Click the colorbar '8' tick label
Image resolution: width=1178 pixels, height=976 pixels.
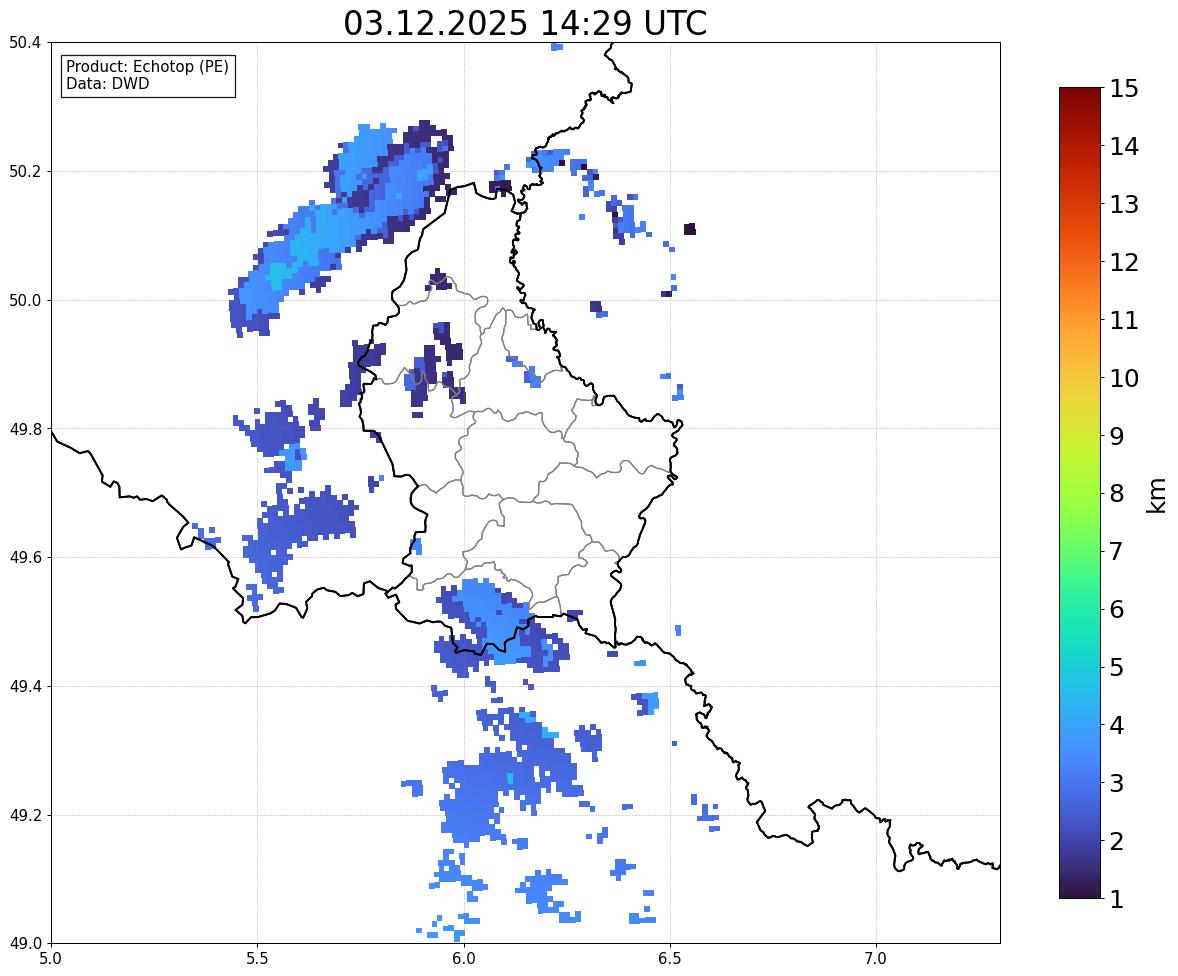click(1116, 494)
